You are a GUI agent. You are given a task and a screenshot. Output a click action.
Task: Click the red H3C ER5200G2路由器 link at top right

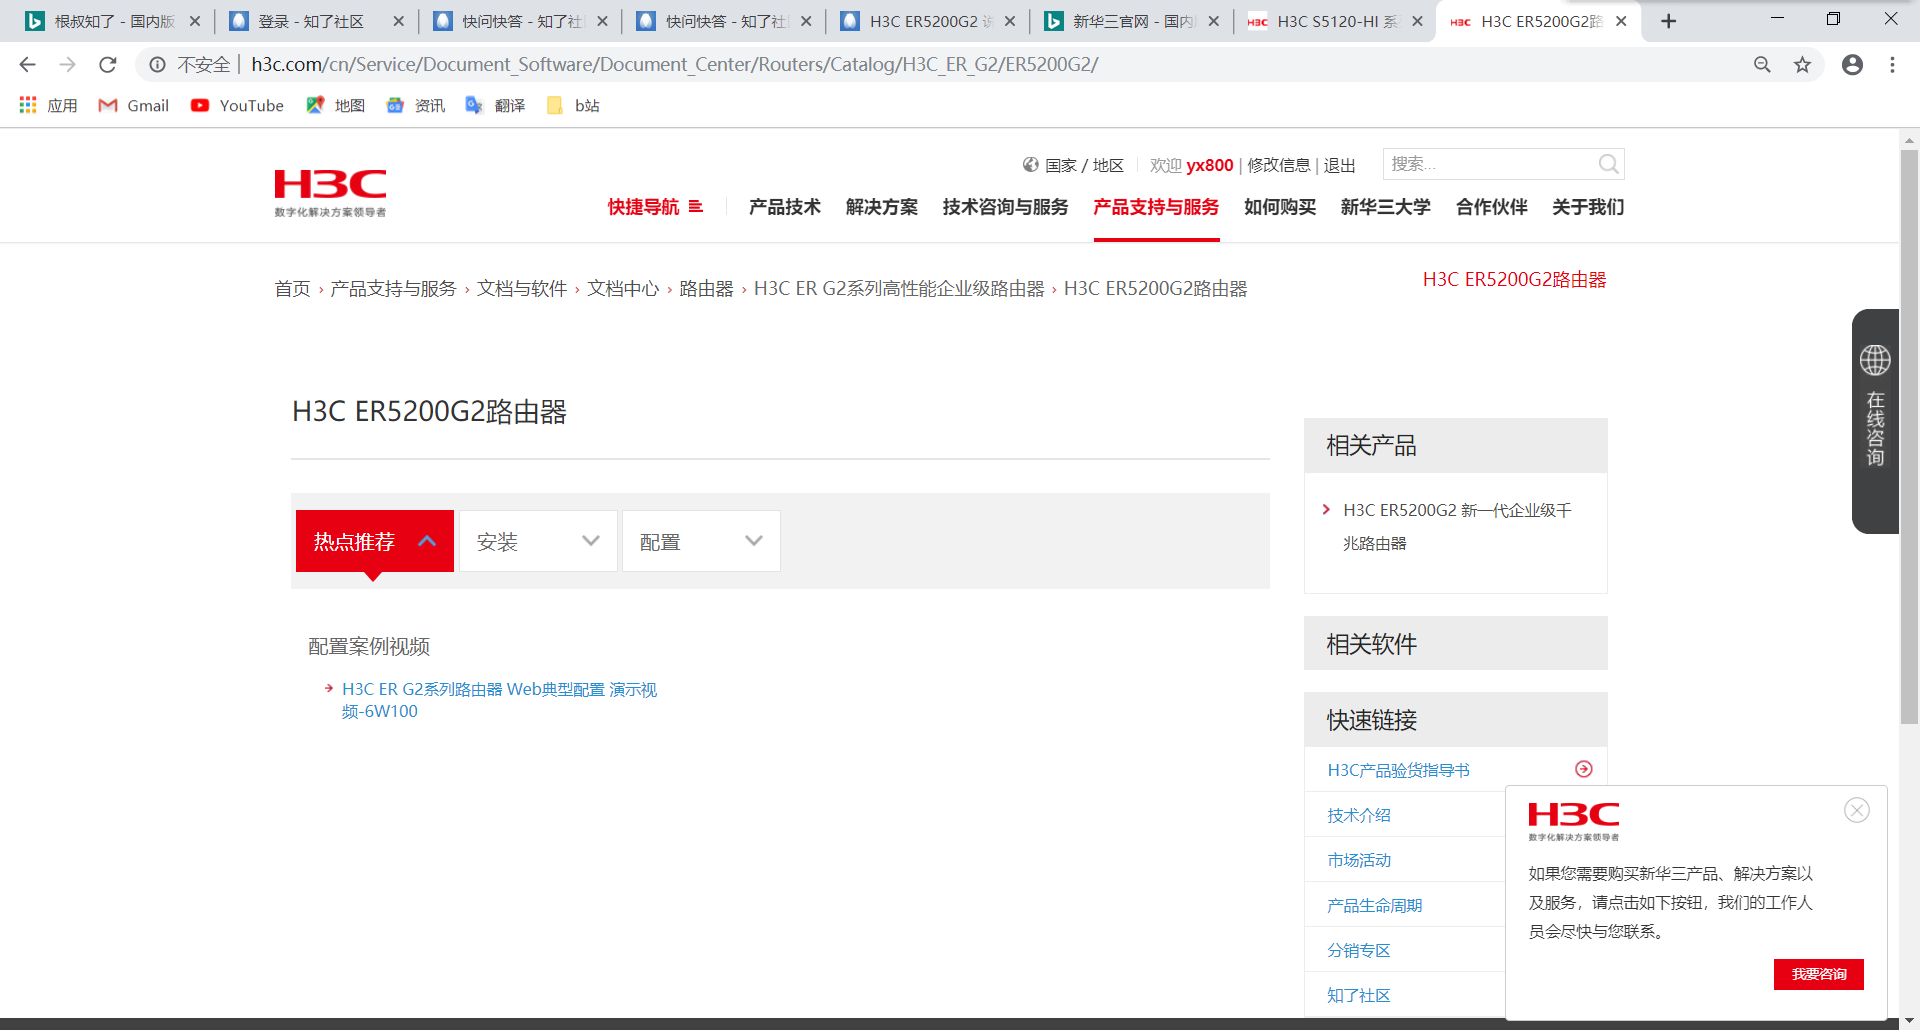[1514, 280]
